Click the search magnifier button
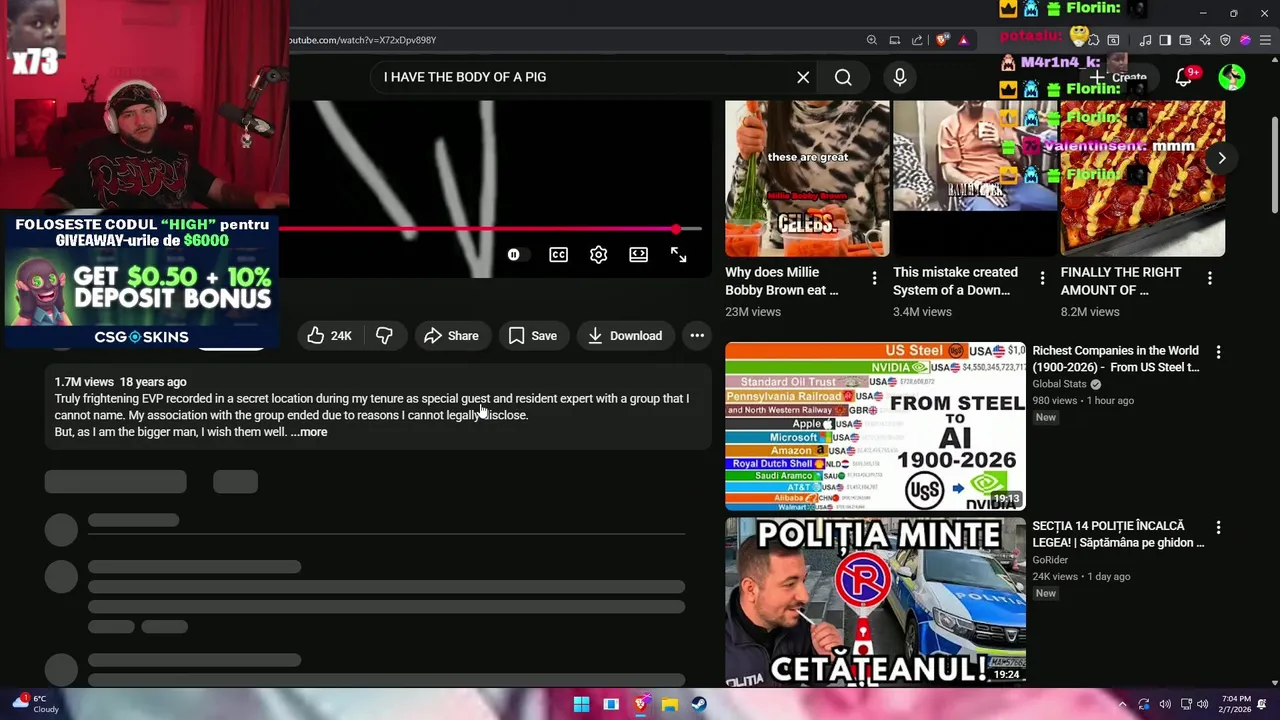 tap(843, 77)
